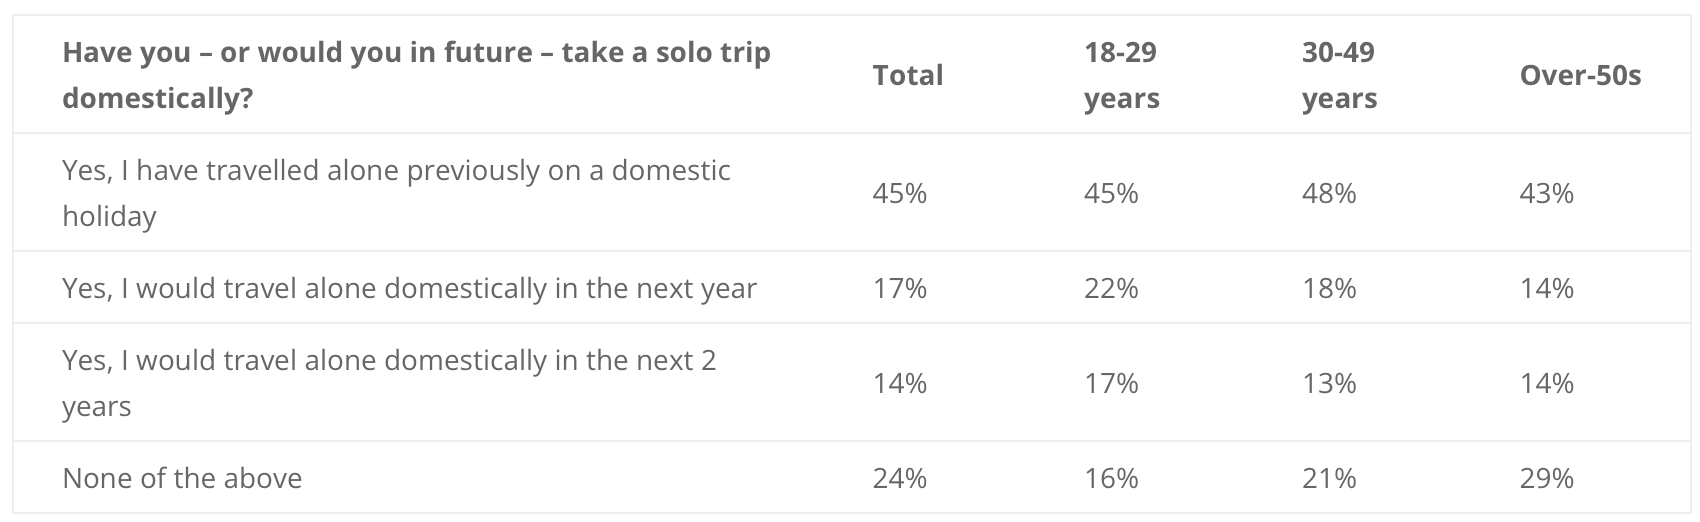Click the 21% value in None of the above row
1700x522 pixels.
(x=1329, y=478)
